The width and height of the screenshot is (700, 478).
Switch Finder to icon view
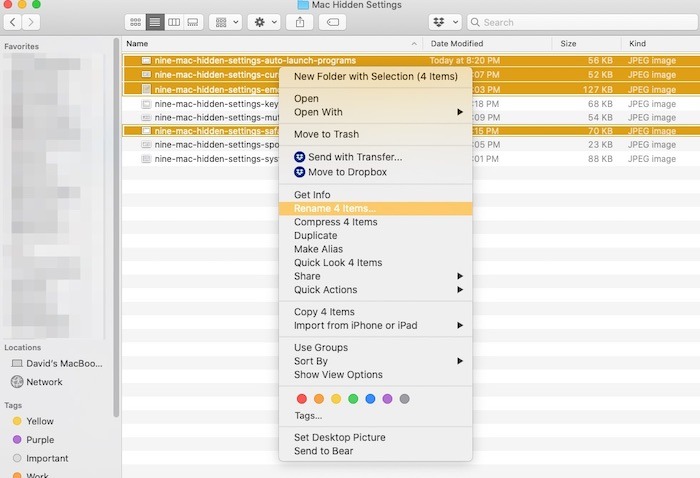135,22
